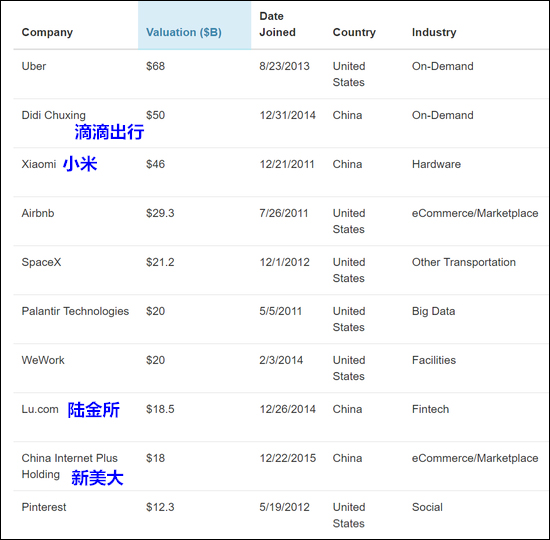
Task: Select the Palantir Technologies cell
Action: point(75,311)
